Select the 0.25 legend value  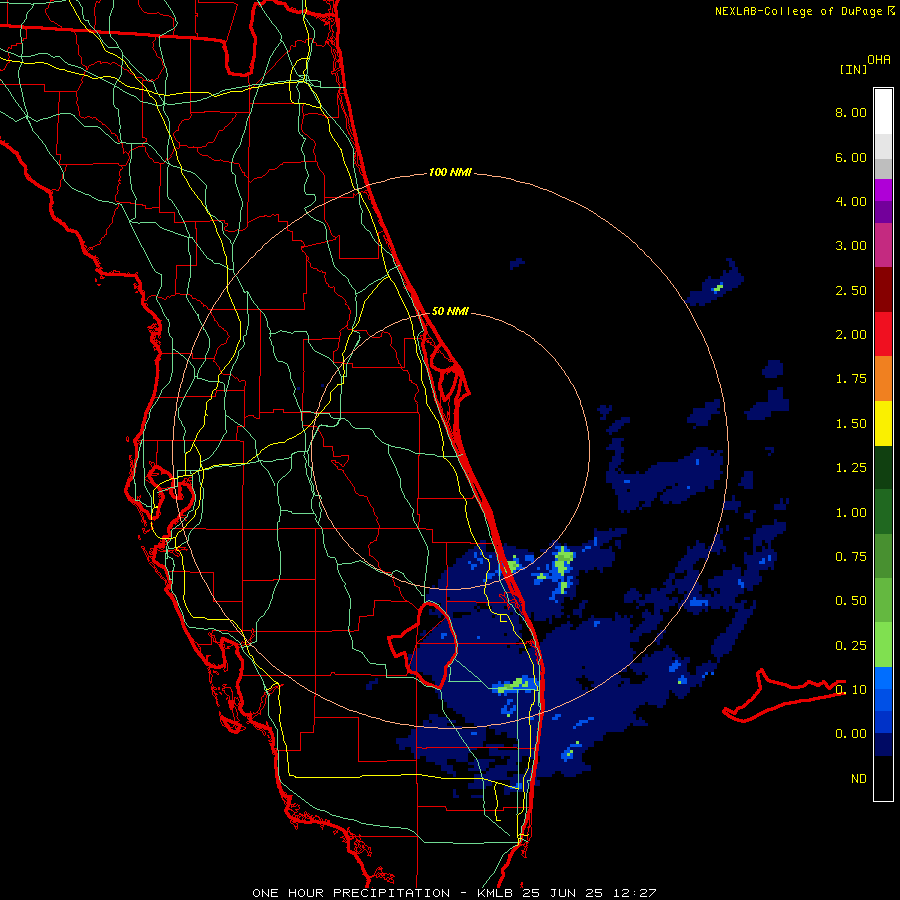coord(851,646)
